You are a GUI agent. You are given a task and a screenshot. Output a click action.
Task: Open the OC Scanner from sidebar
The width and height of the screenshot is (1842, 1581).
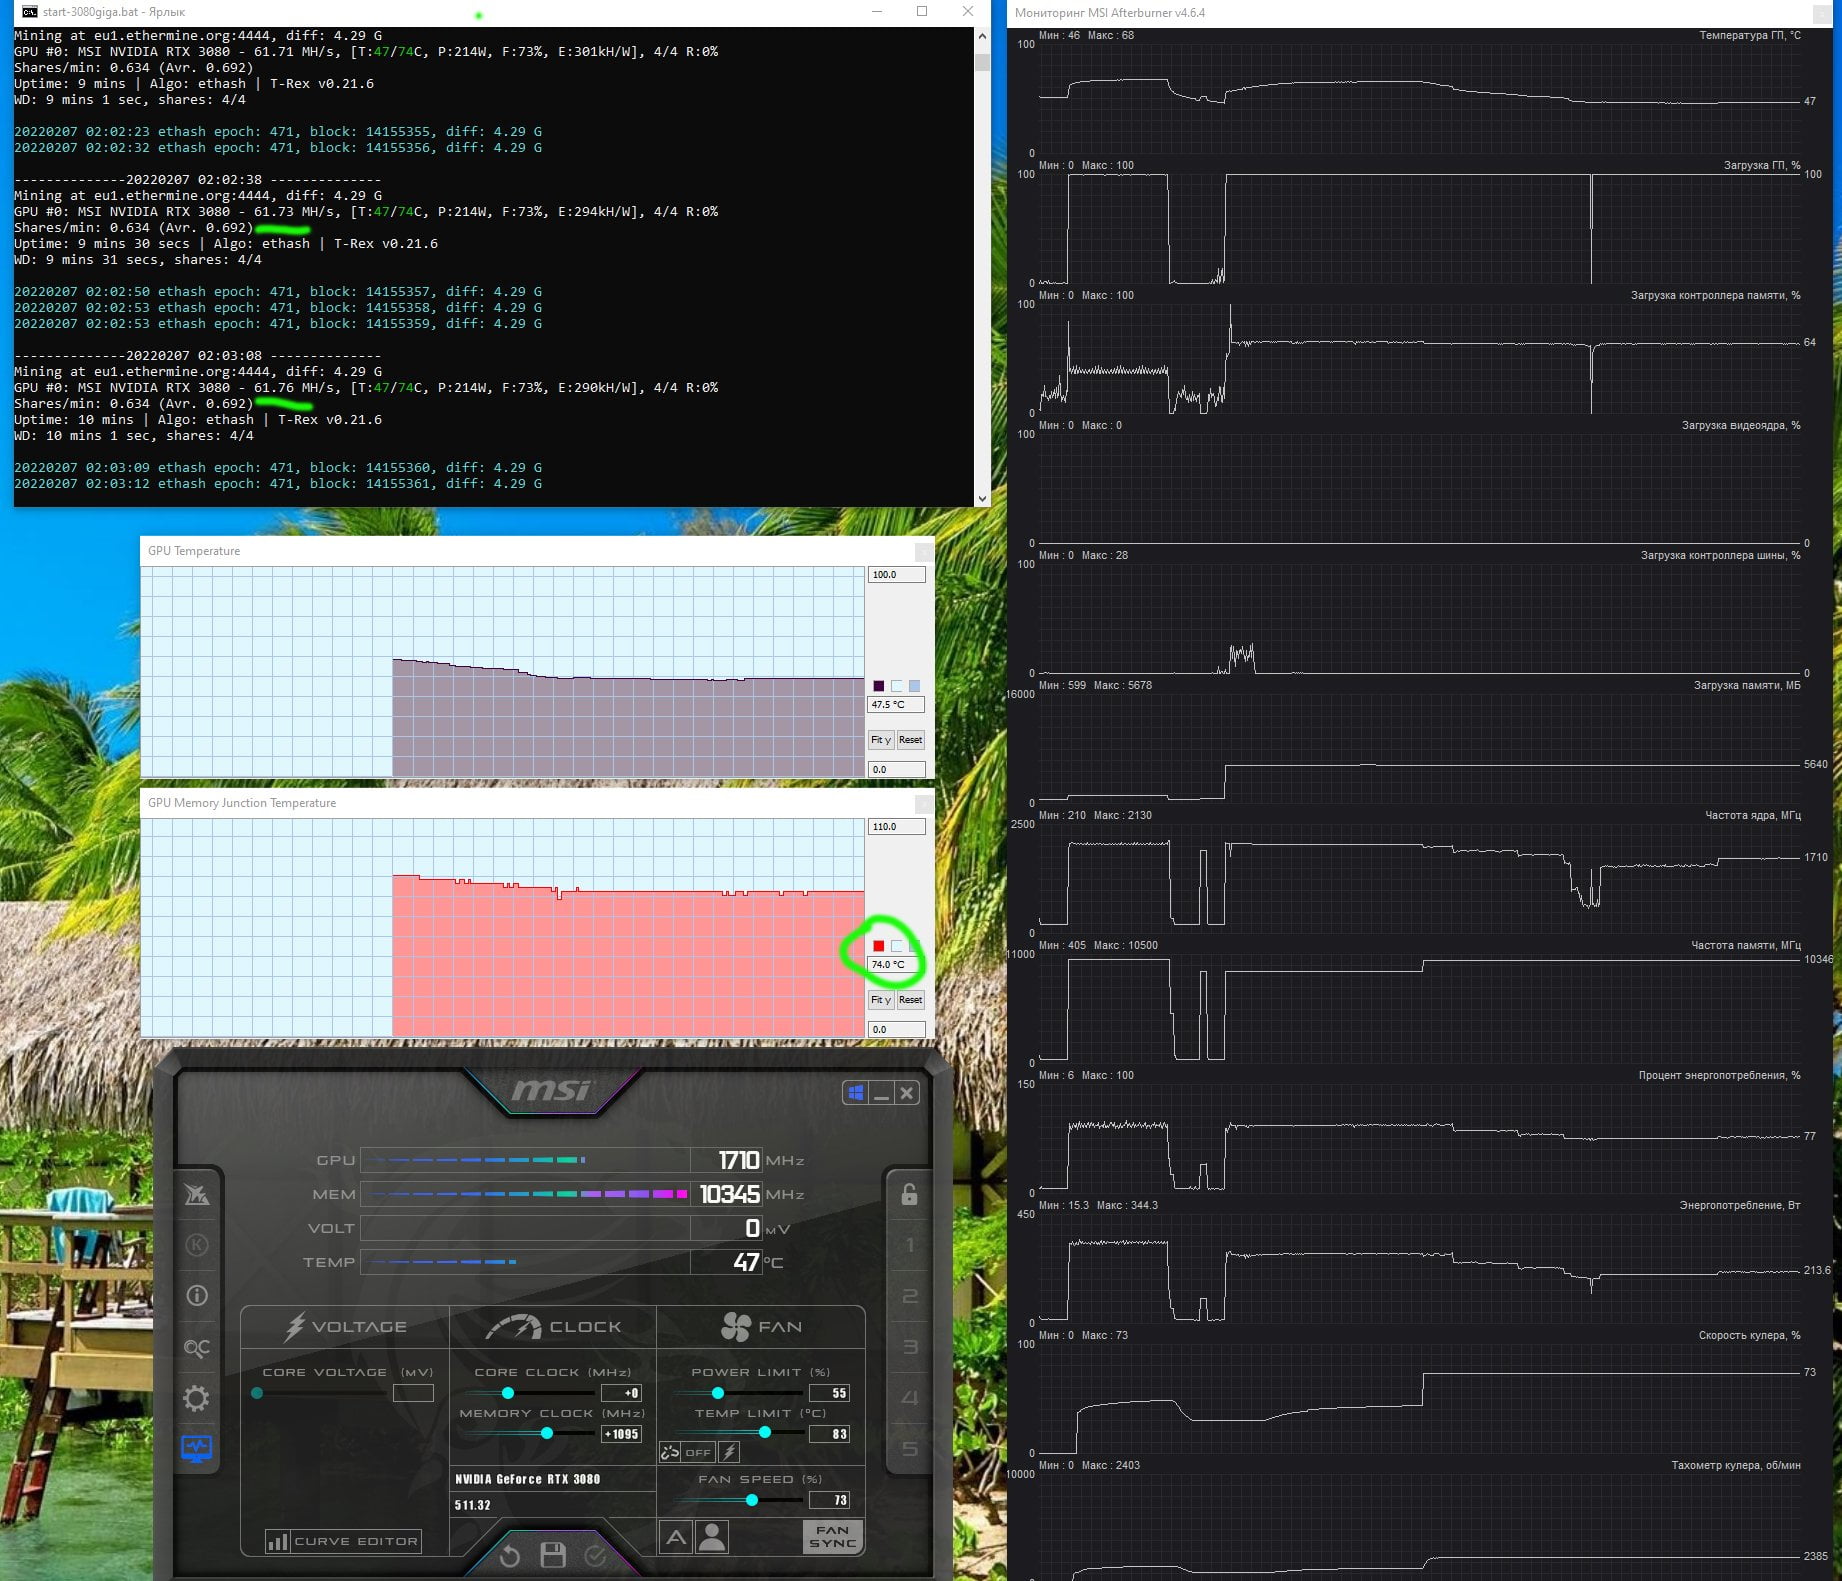point(197,1347)
